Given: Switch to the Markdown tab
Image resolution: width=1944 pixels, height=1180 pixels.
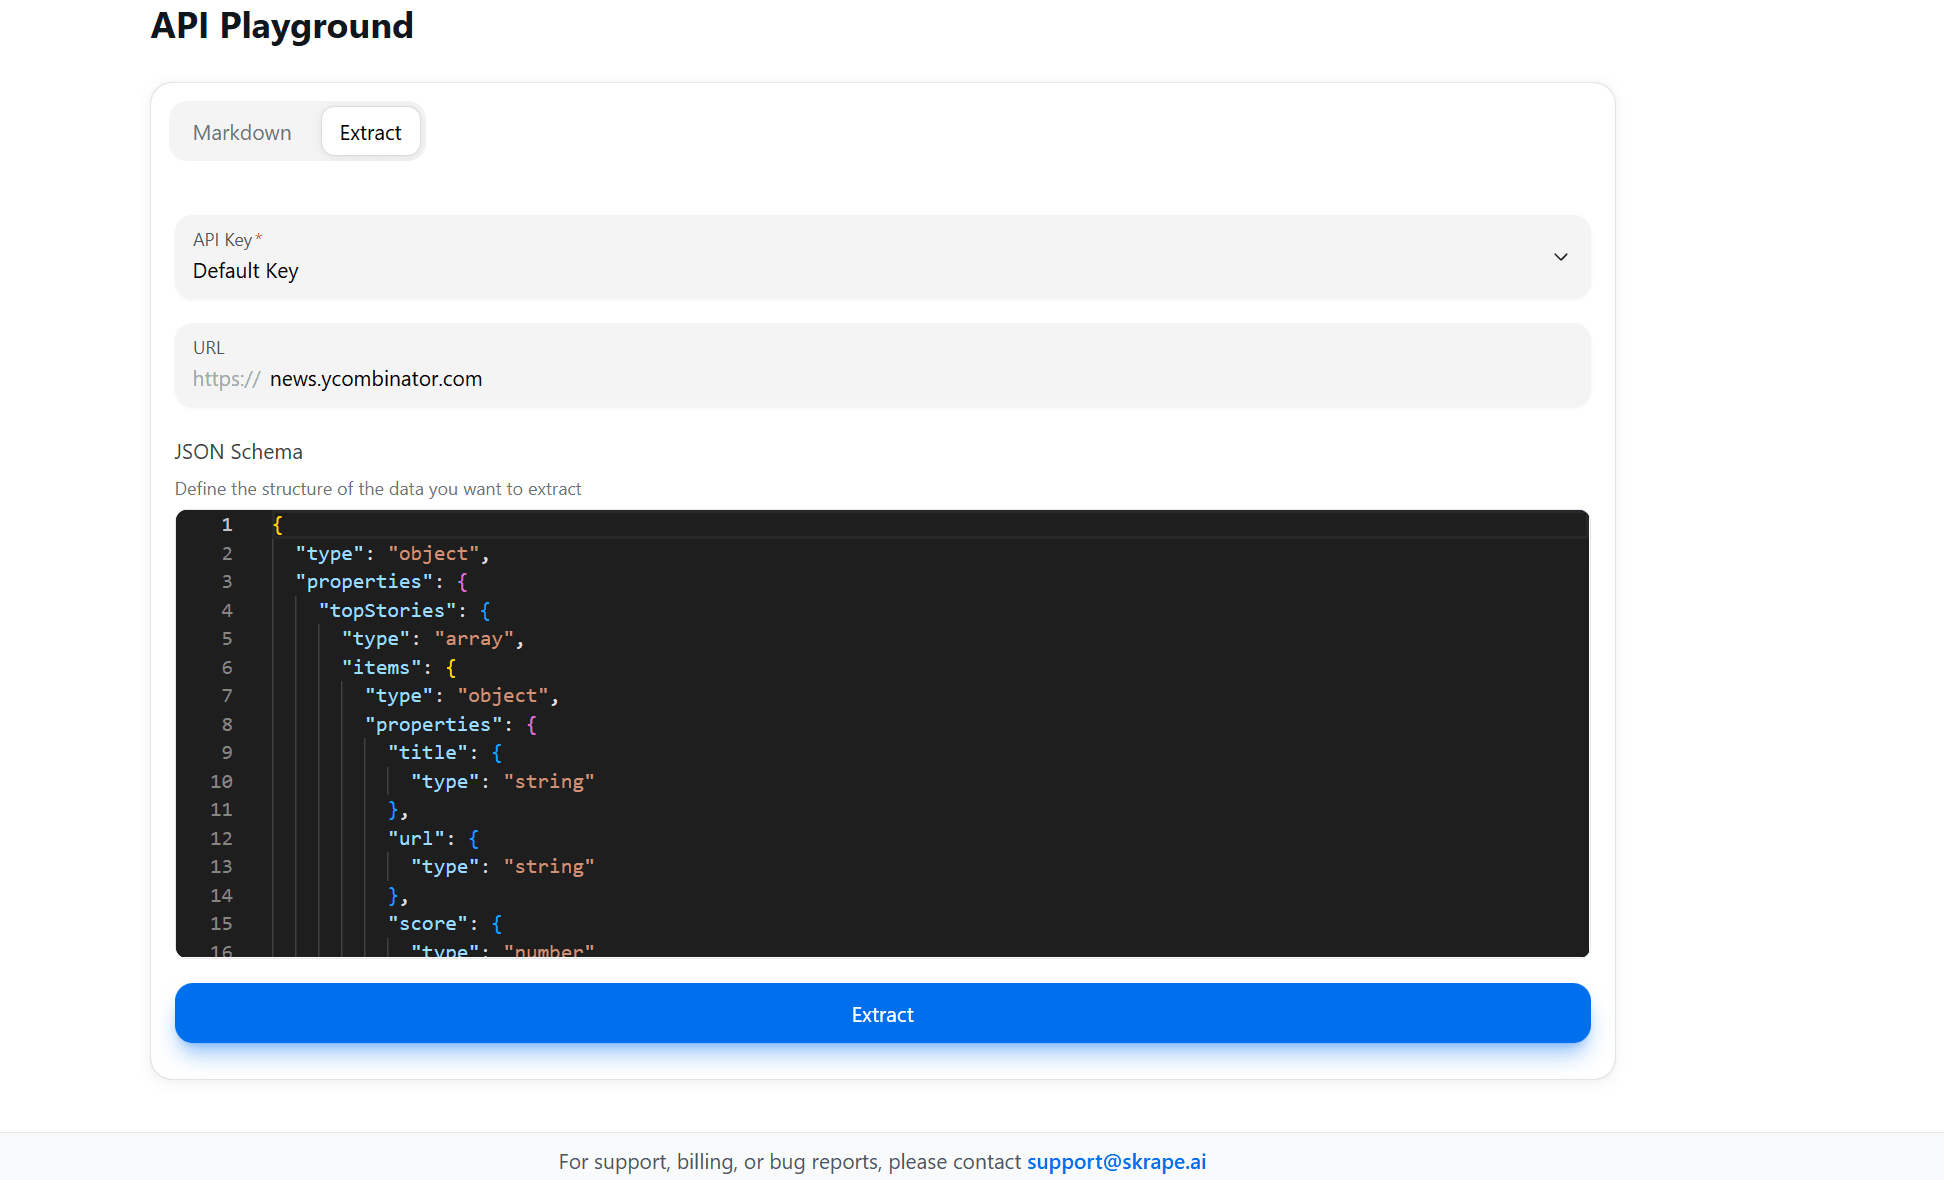Looking at the screenshot, I should (242, 132).
